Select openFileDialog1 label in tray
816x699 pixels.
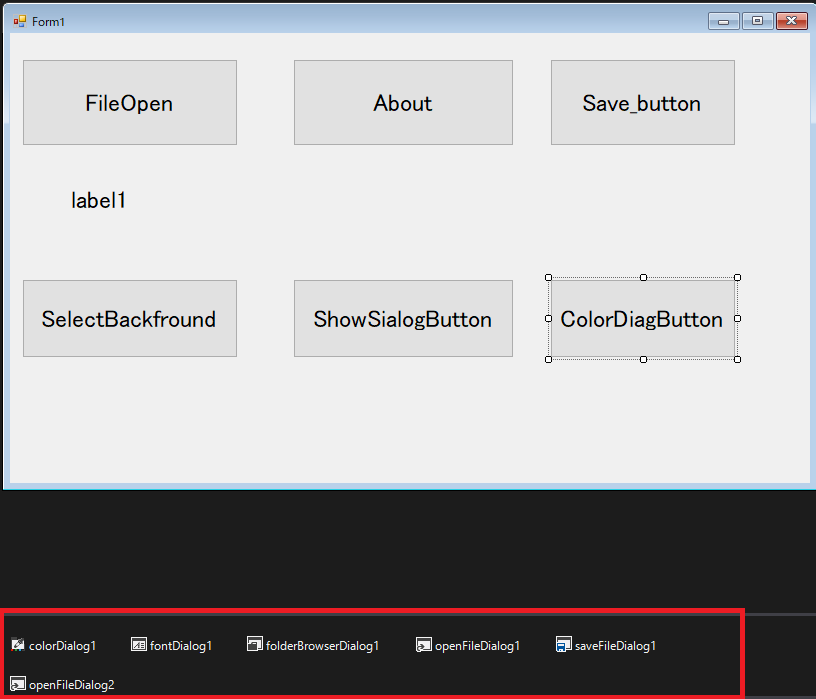pos(477,646)
